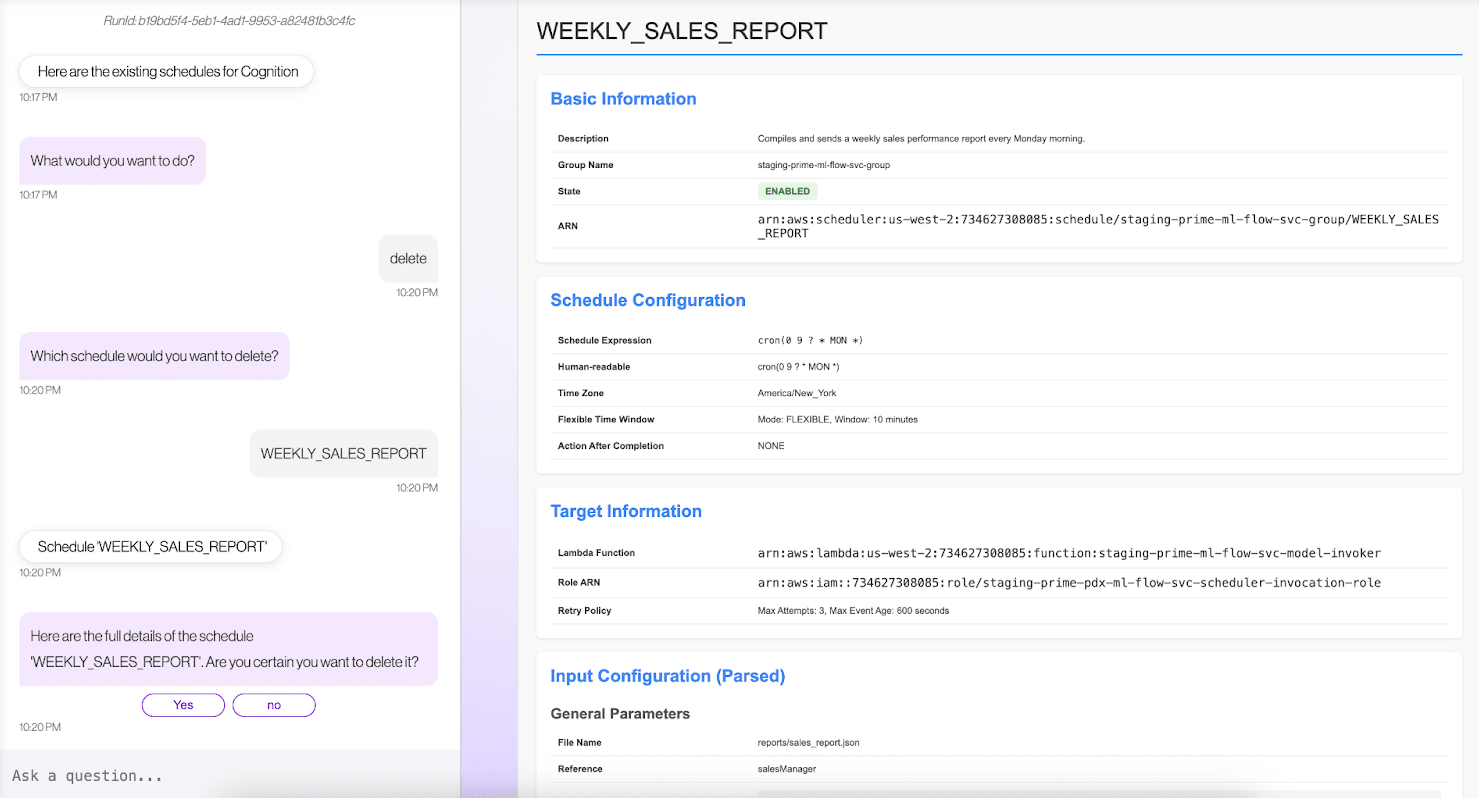Select the 'Which schedule would you want to delete?' message
Image resolution: width=1479 pixels, height=798 pixels.
click(x=155, y=356)
